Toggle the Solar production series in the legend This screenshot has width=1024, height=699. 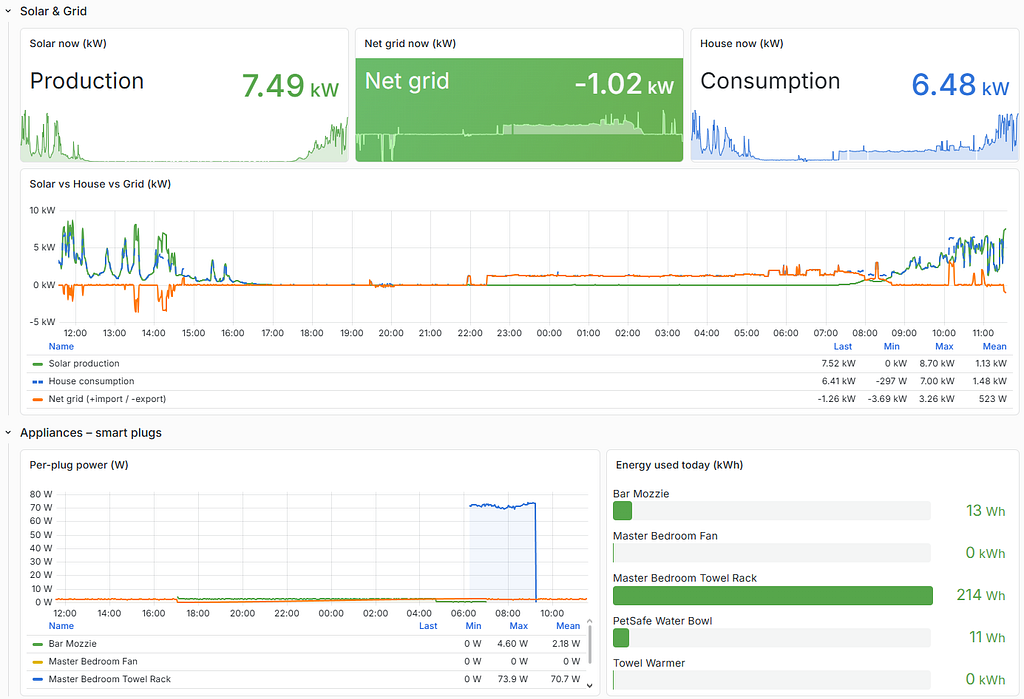(x=84, y=364)
